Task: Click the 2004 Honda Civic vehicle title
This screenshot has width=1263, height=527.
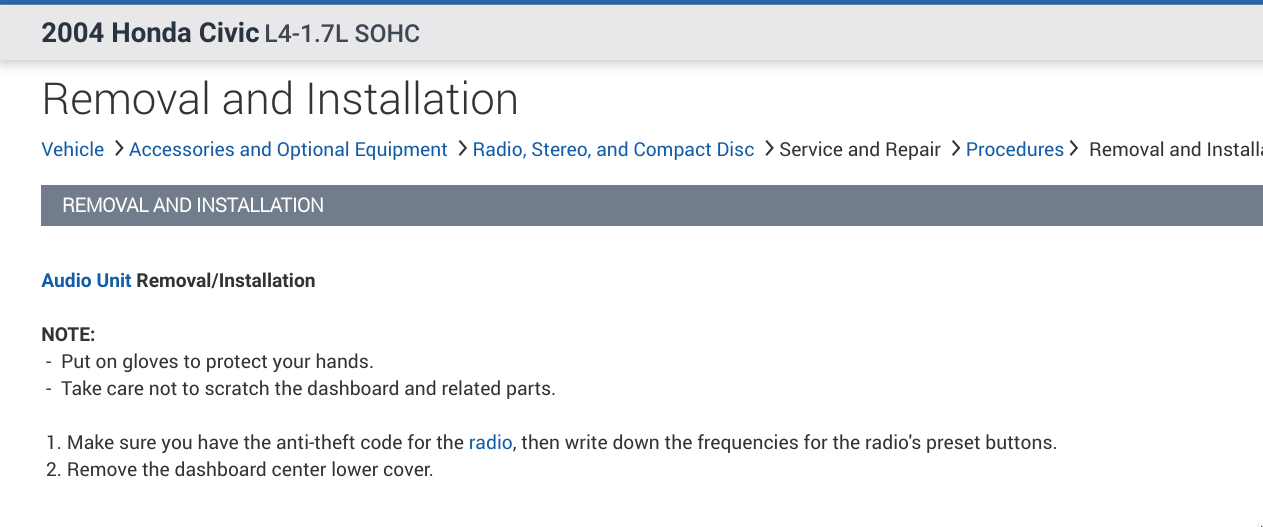Action: click(150, 33)
